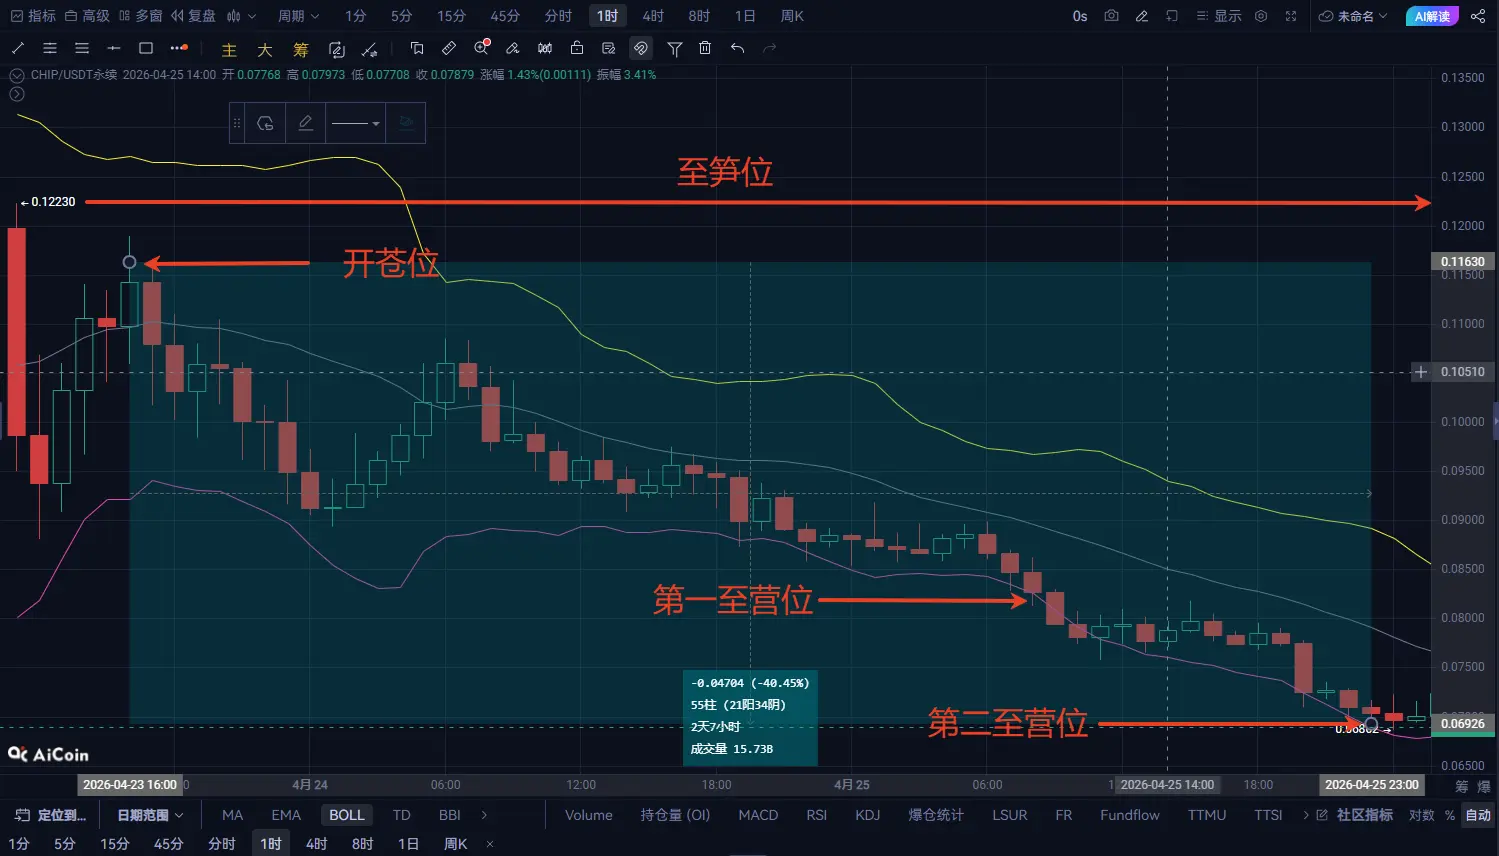Open the bookmark annotation tool

click(x=417, y=48)
